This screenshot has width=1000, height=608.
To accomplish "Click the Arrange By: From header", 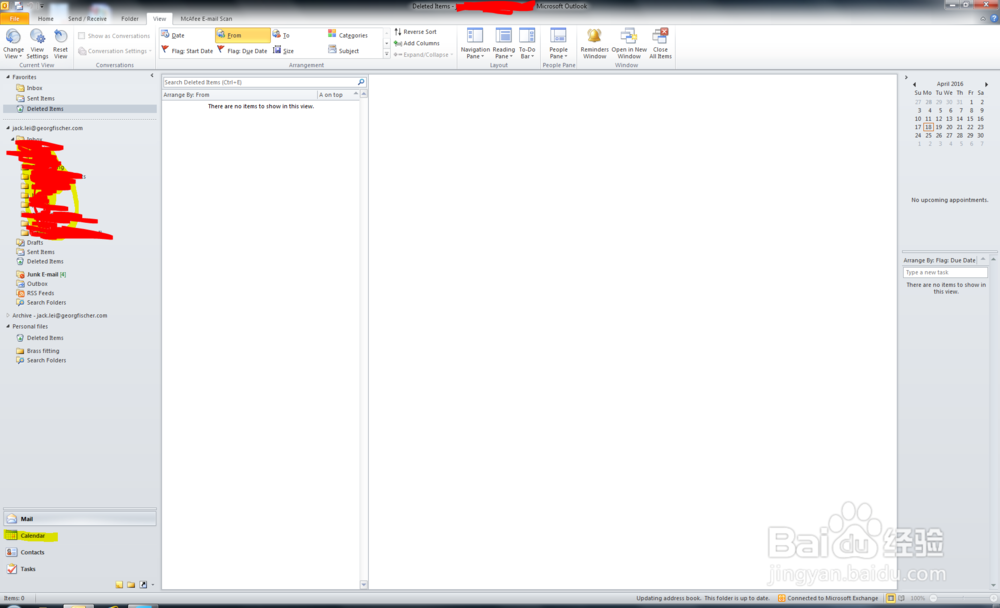I will [x=239, y=94].
